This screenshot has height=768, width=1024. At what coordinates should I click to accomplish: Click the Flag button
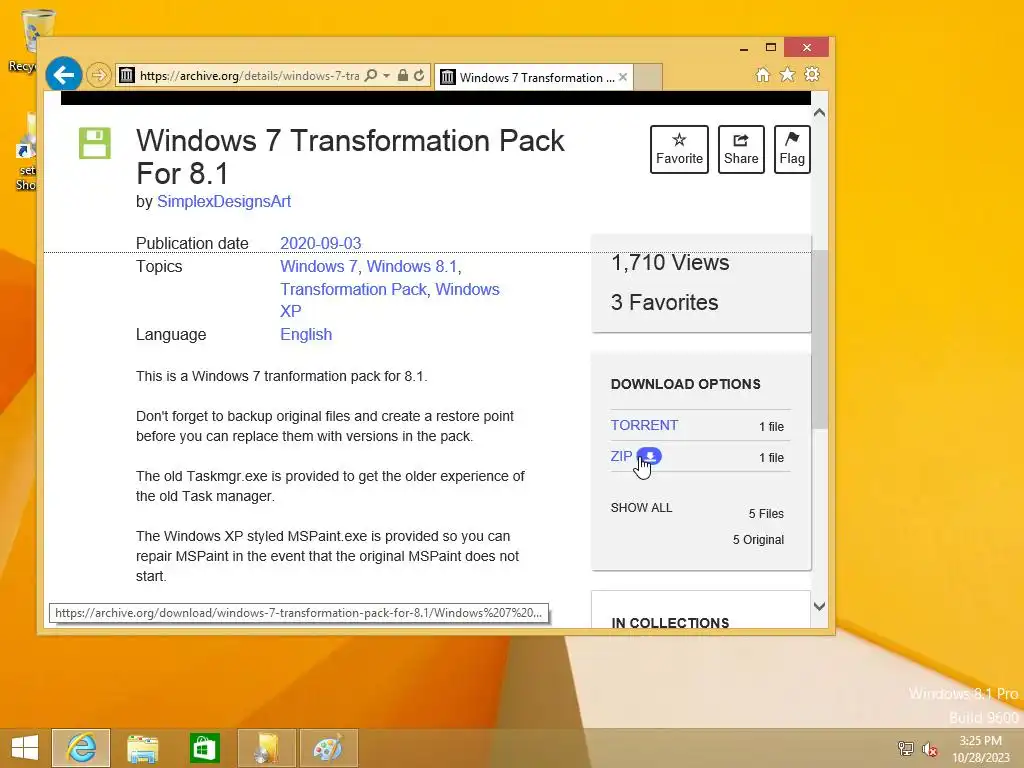pos(792,150)
